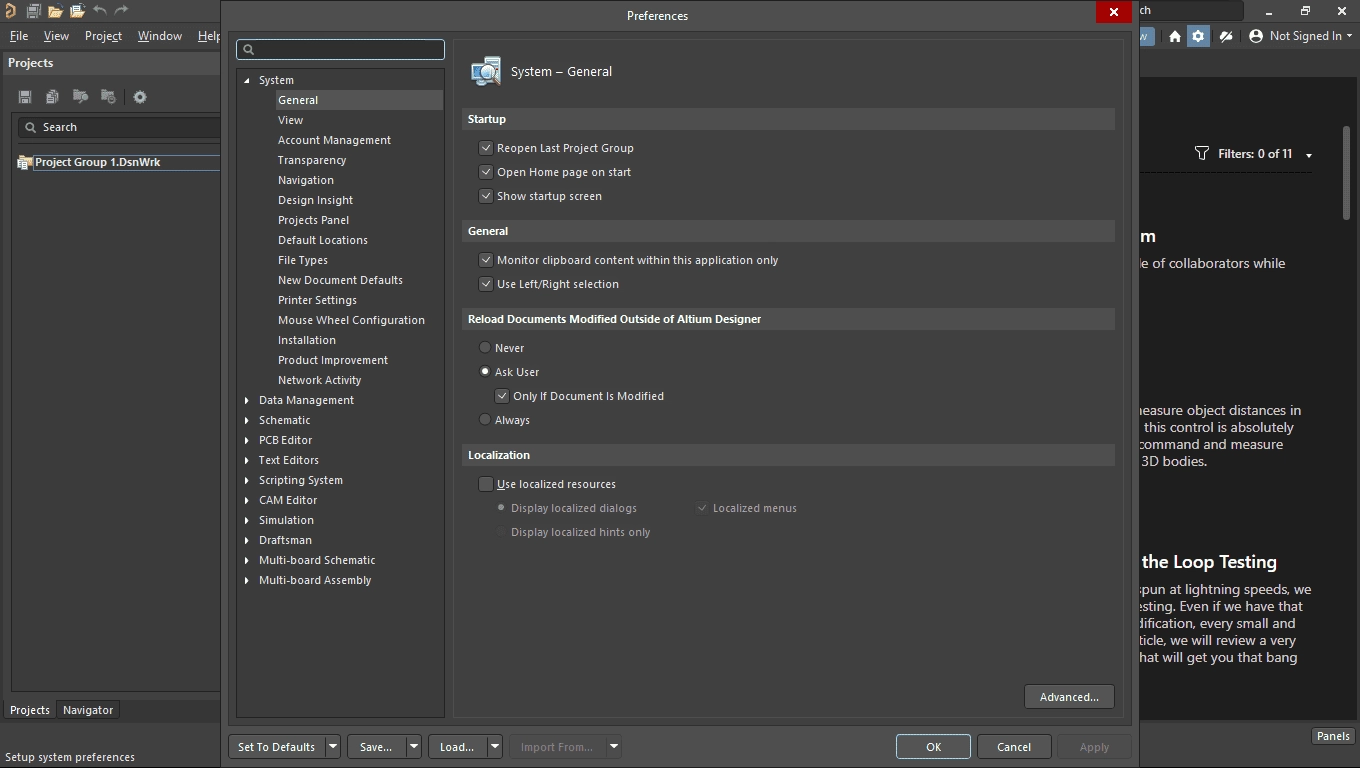The image size is (1360, 768).
Task: Open Set To Defaults dropdown arrow
Action: click(x=333, y=747)
